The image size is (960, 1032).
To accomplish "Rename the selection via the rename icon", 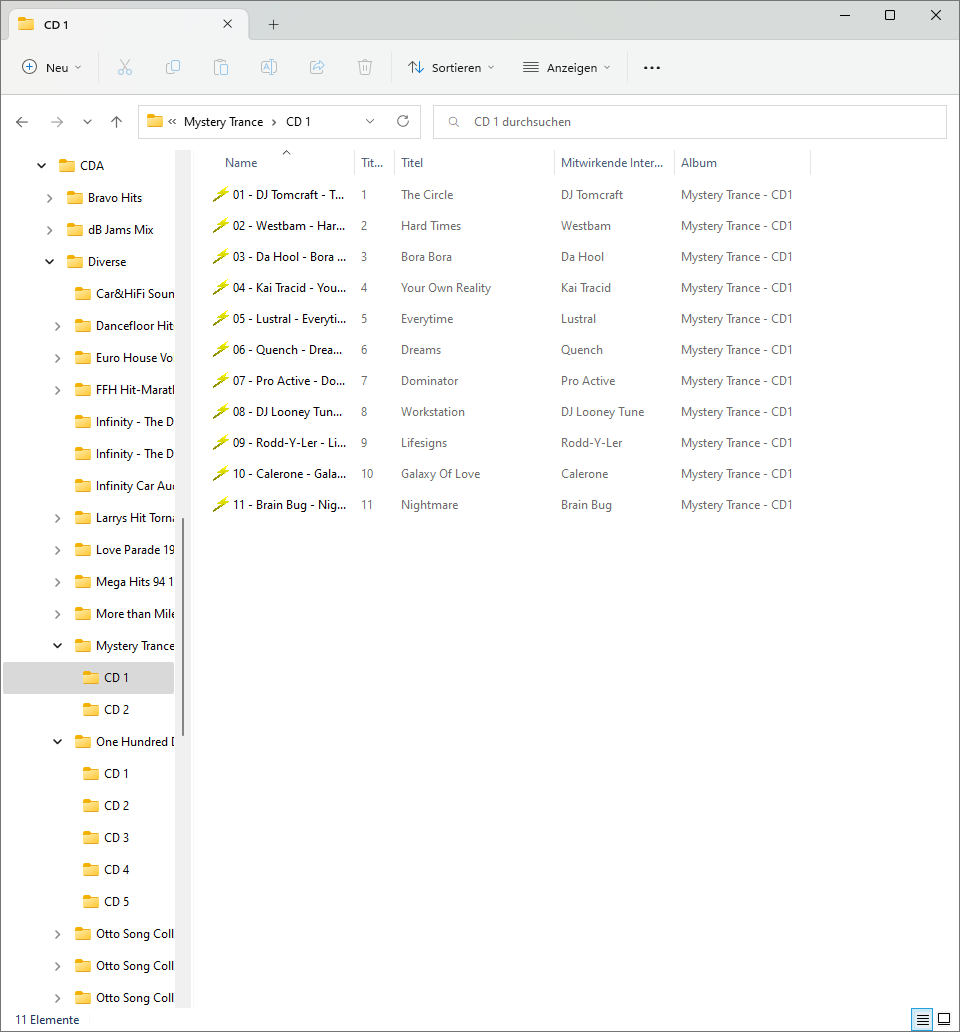I will pos(268,67).
